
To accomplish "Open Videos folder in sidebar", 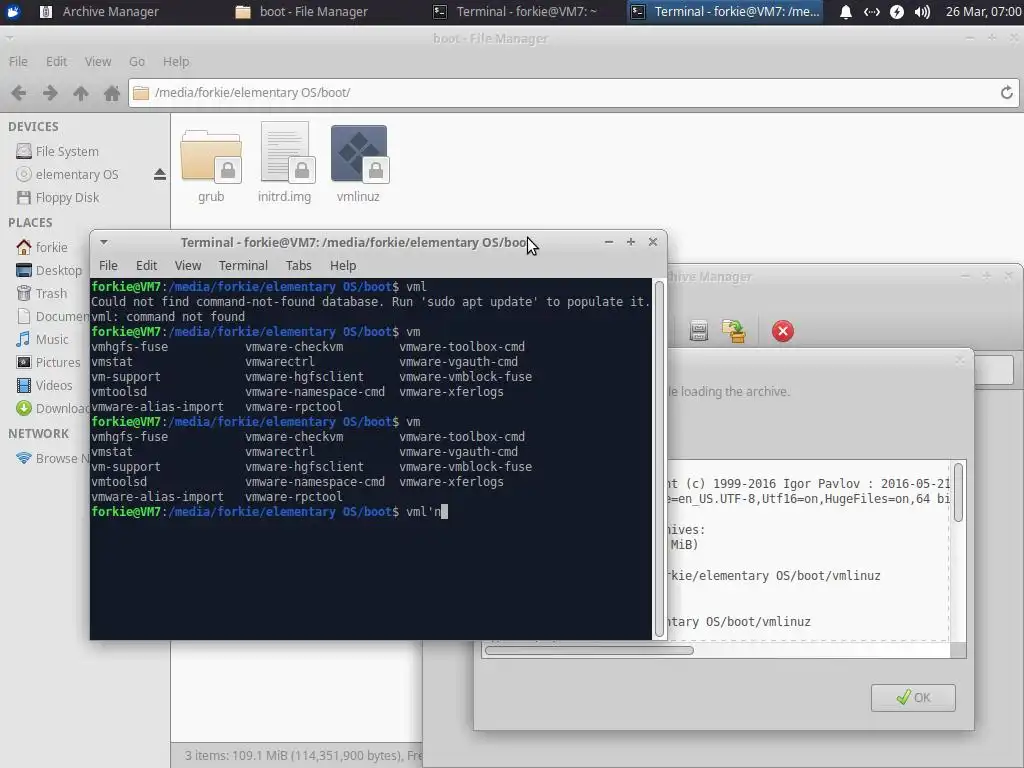I will point(44,385).
